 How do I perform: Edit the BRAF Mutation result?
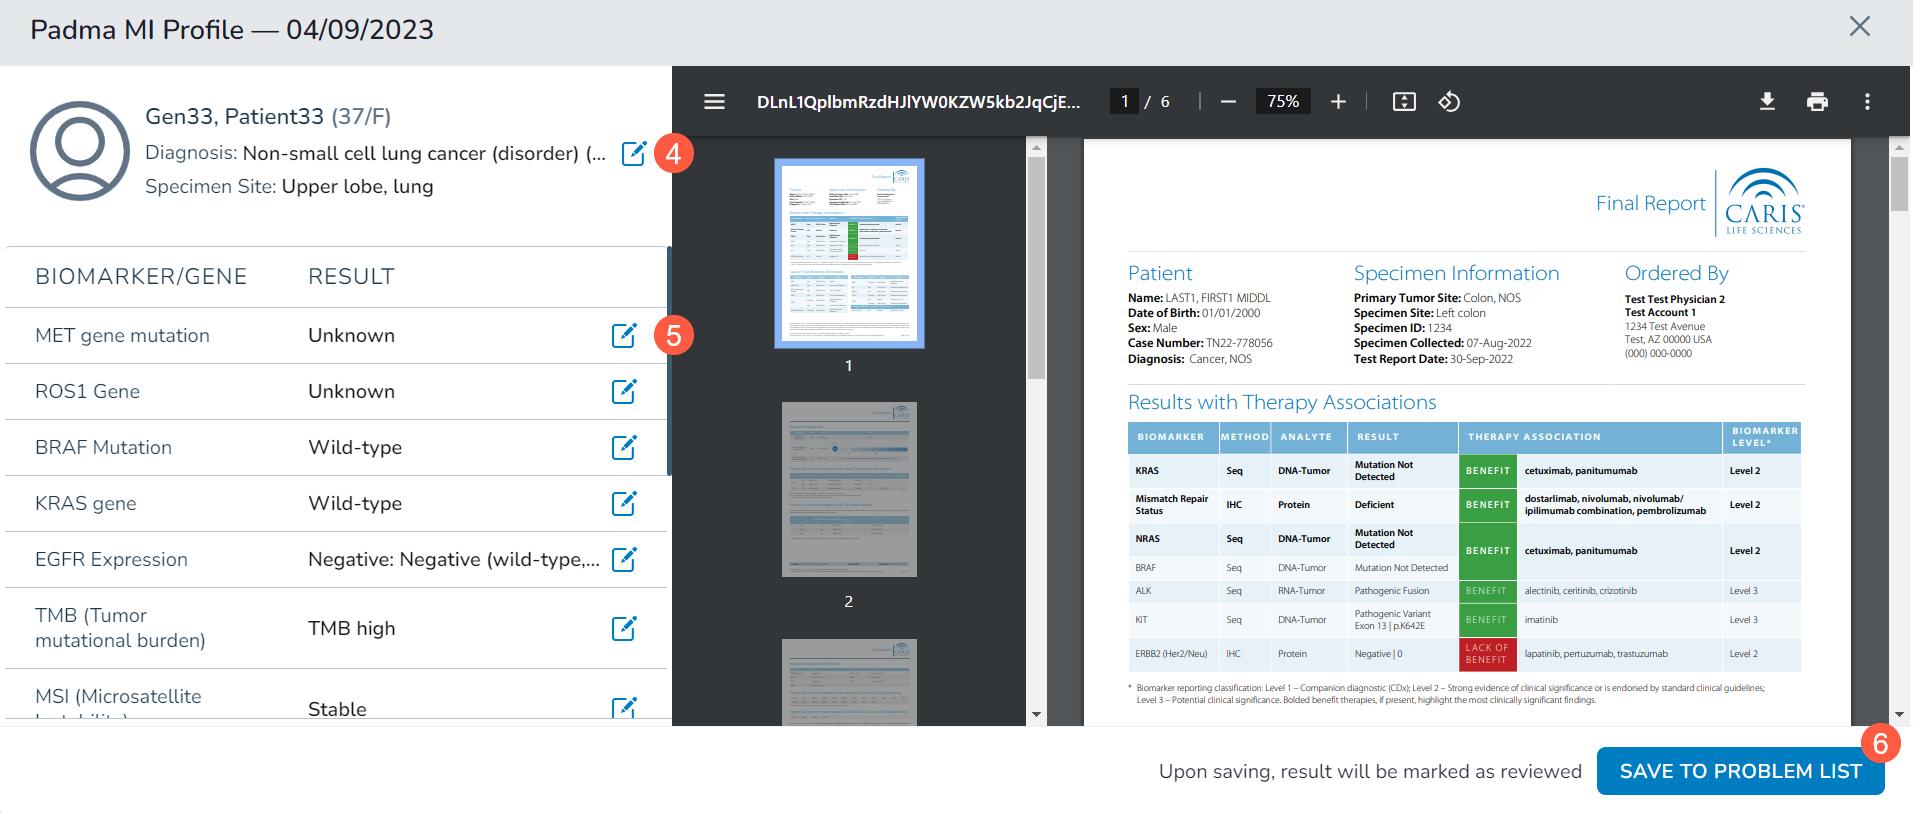tap(624, 447)
